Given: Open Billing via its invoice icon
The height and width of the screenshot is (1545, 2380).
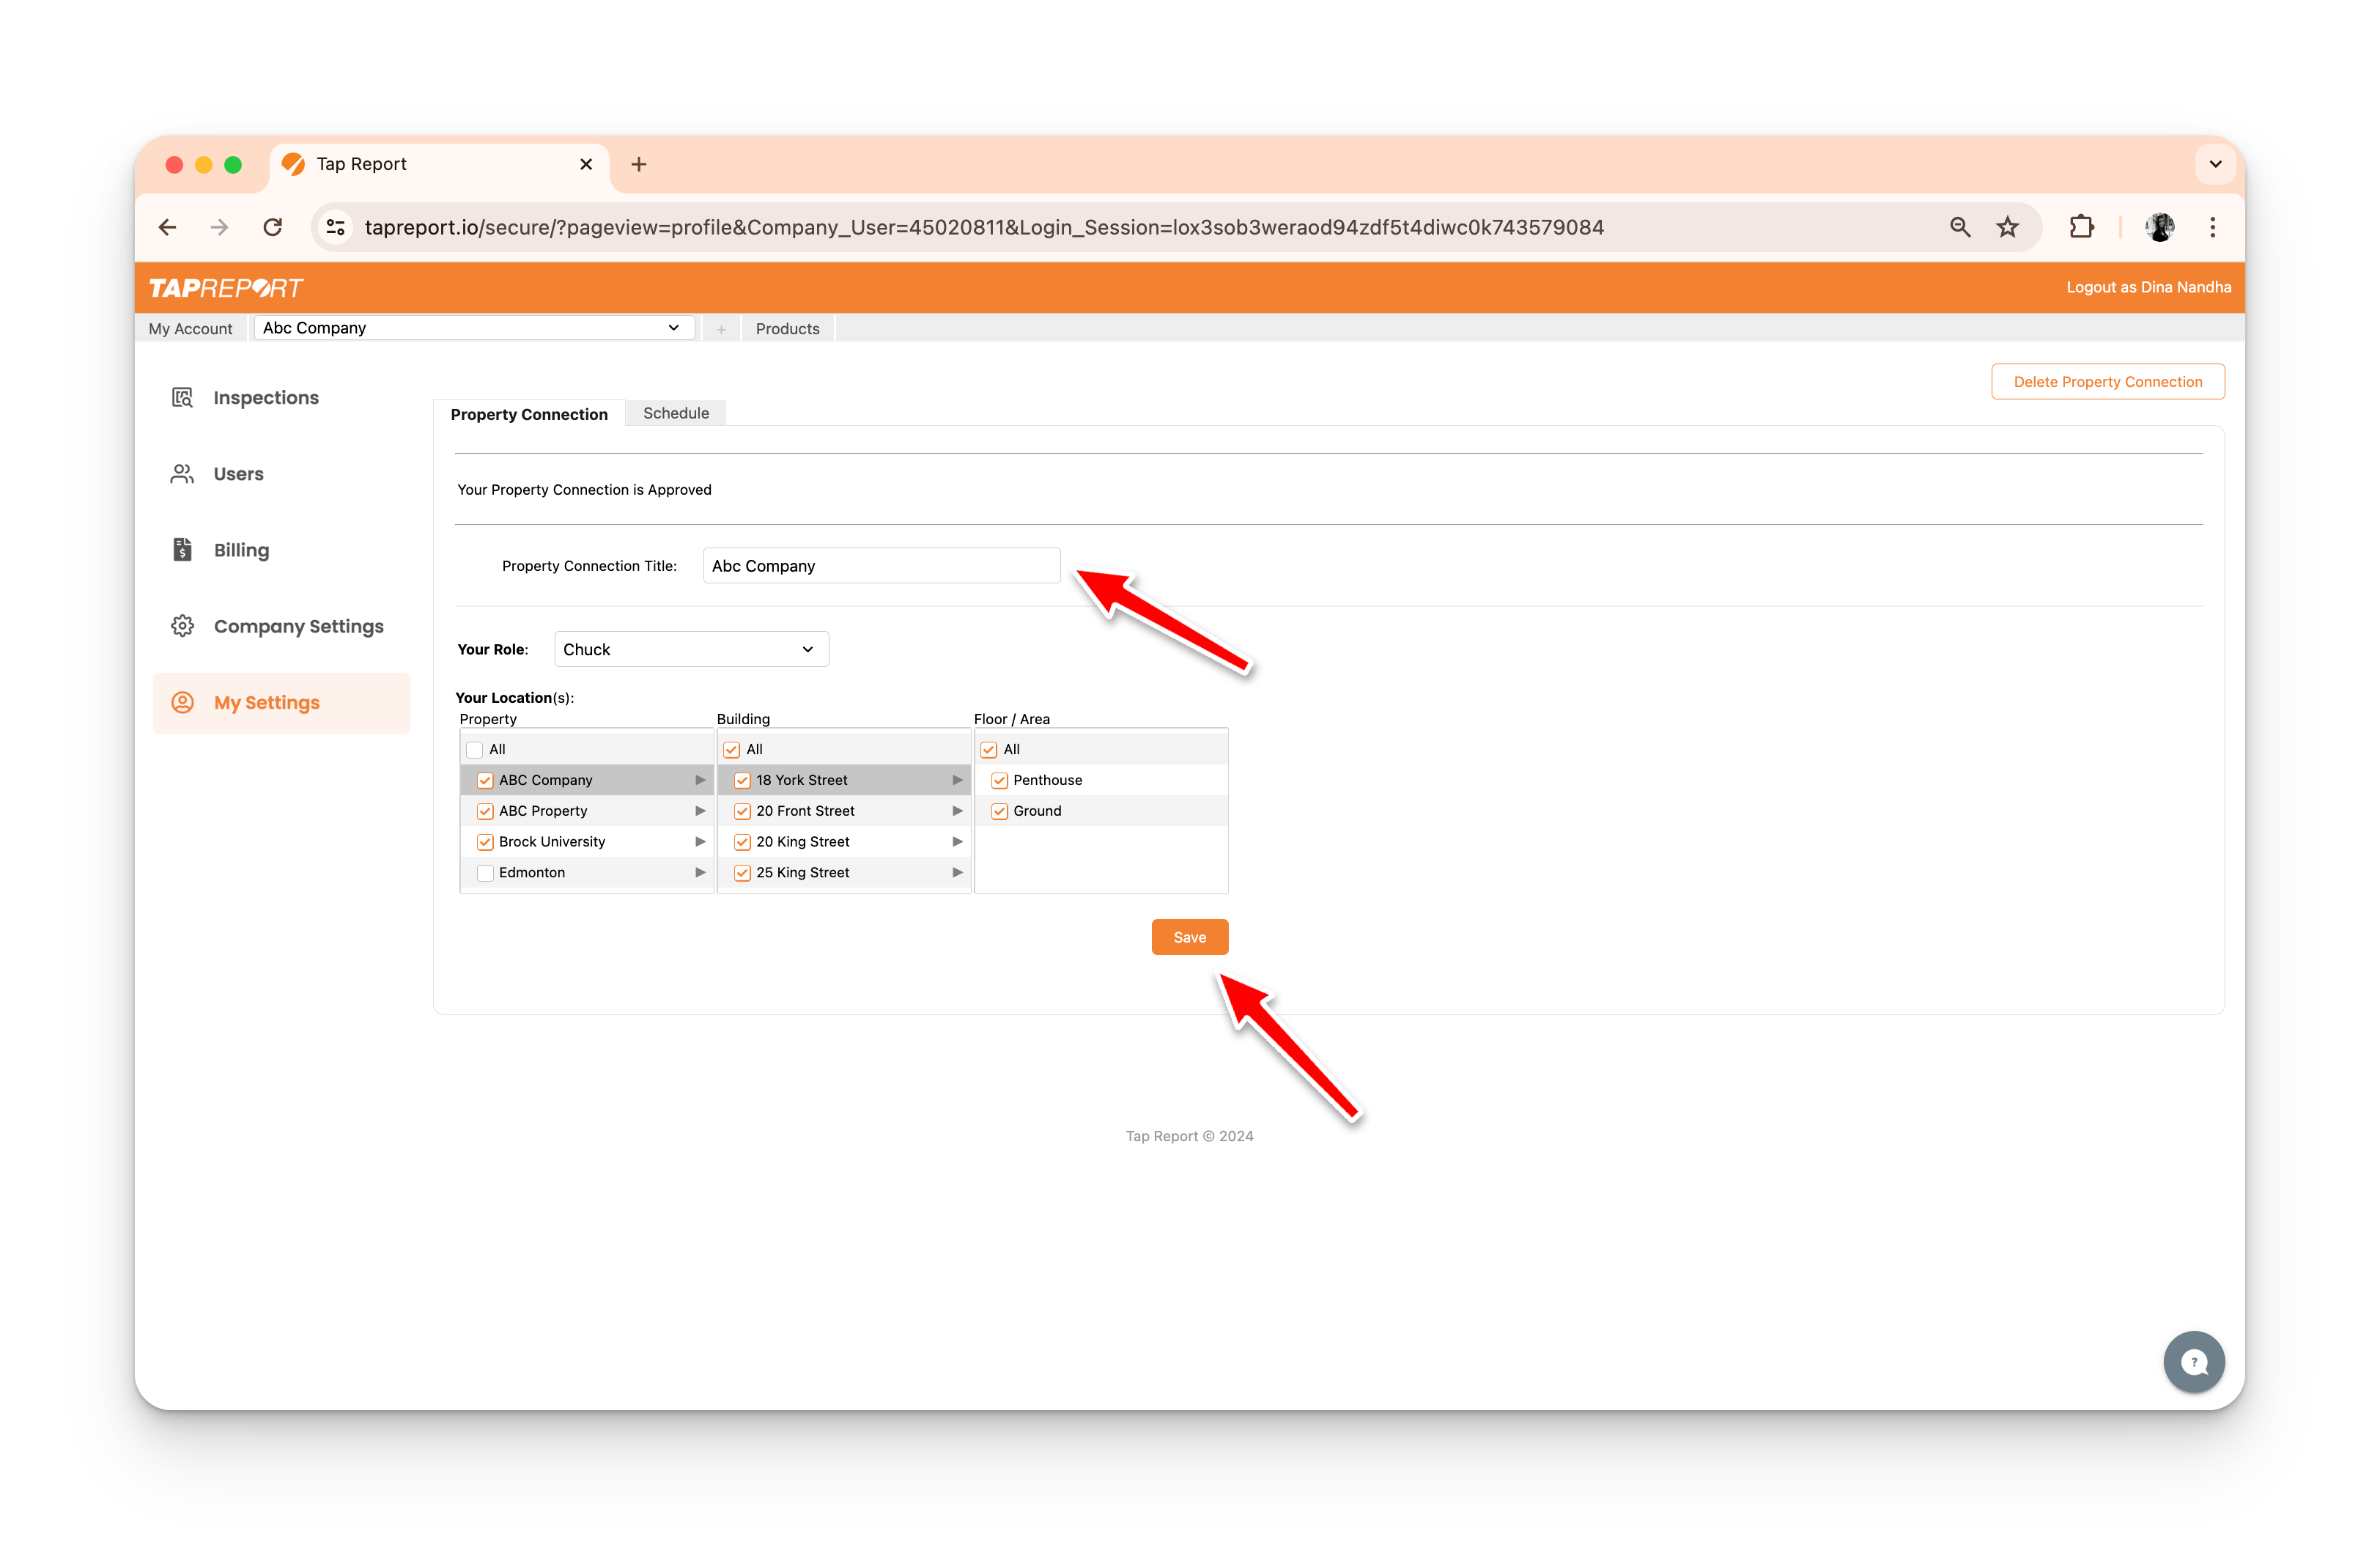Looking at the screenshot, I should pos(182,550).
